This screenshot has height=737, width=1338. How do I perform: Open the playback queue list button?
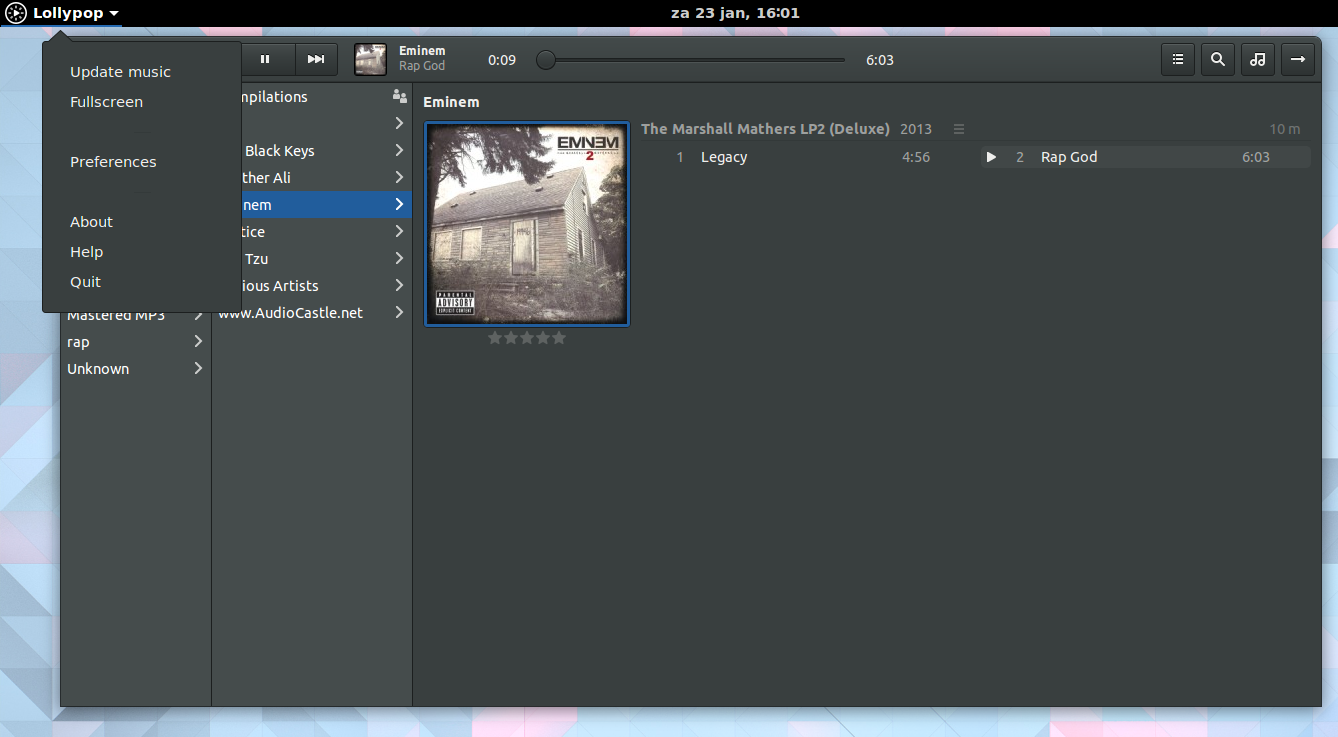1178,59
